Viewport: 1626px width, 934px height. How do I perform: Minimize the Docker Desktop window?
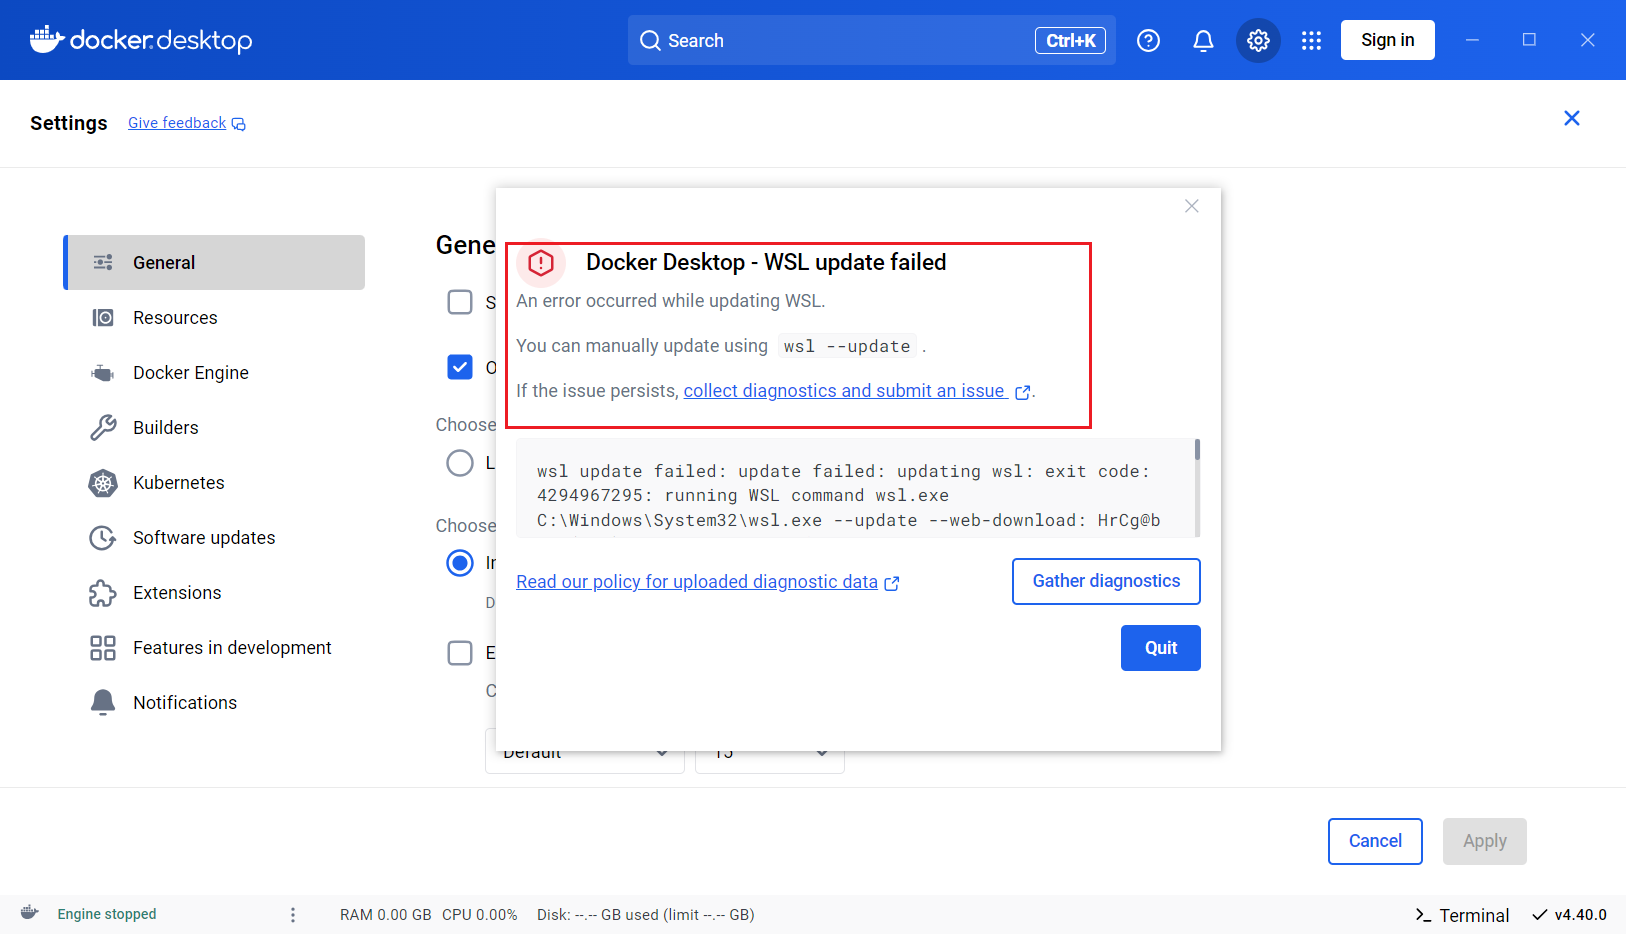pyautogui.click(x=1472, y=40)
